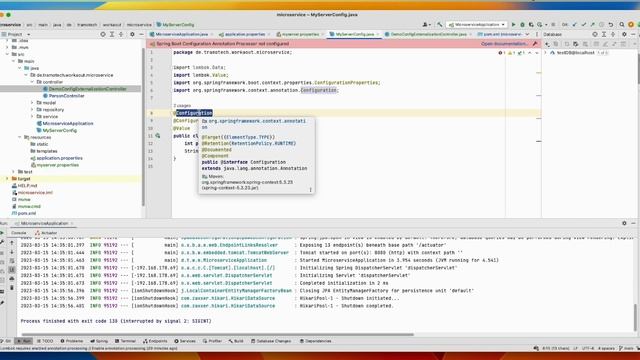The width and height of the screenshot is (640, 360).
Task: Select MyServerConfig in Project tree
Action: [x=57, y=130]
